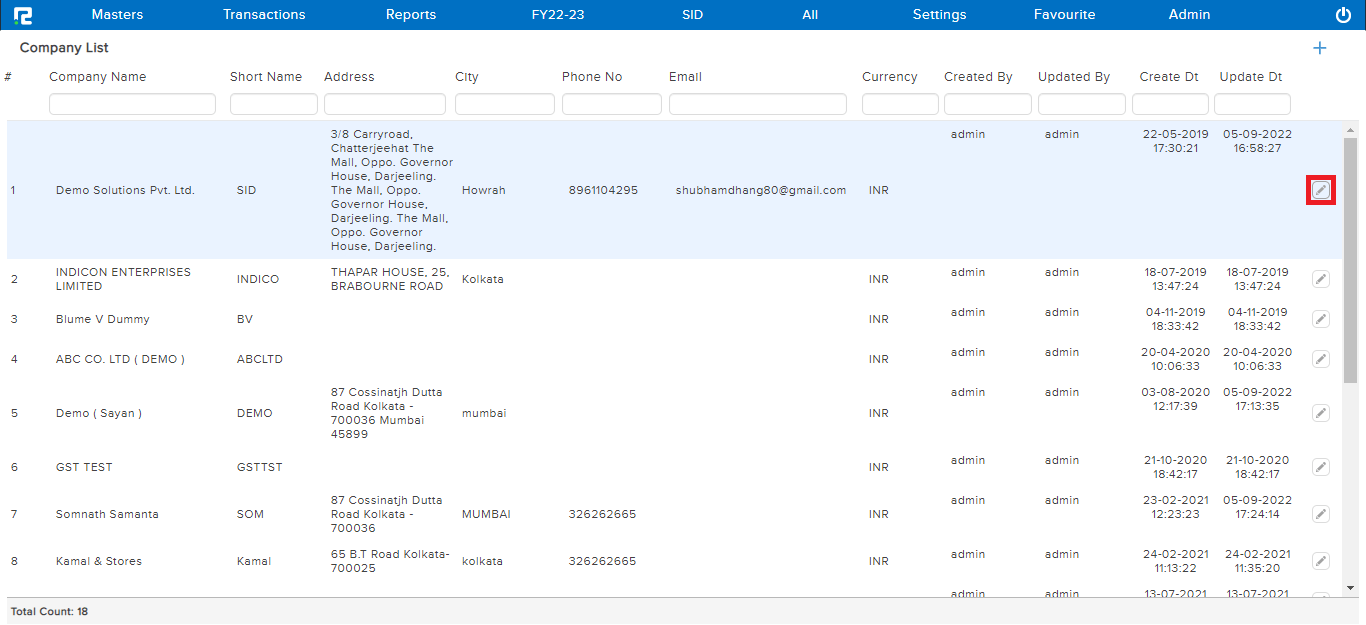Edit Demo Solutions Pvt. Ltd. row pencil
Image resolution: width=1366 pixels, height=625 pixels.
pyautogui.click(x=1321, y=190)
